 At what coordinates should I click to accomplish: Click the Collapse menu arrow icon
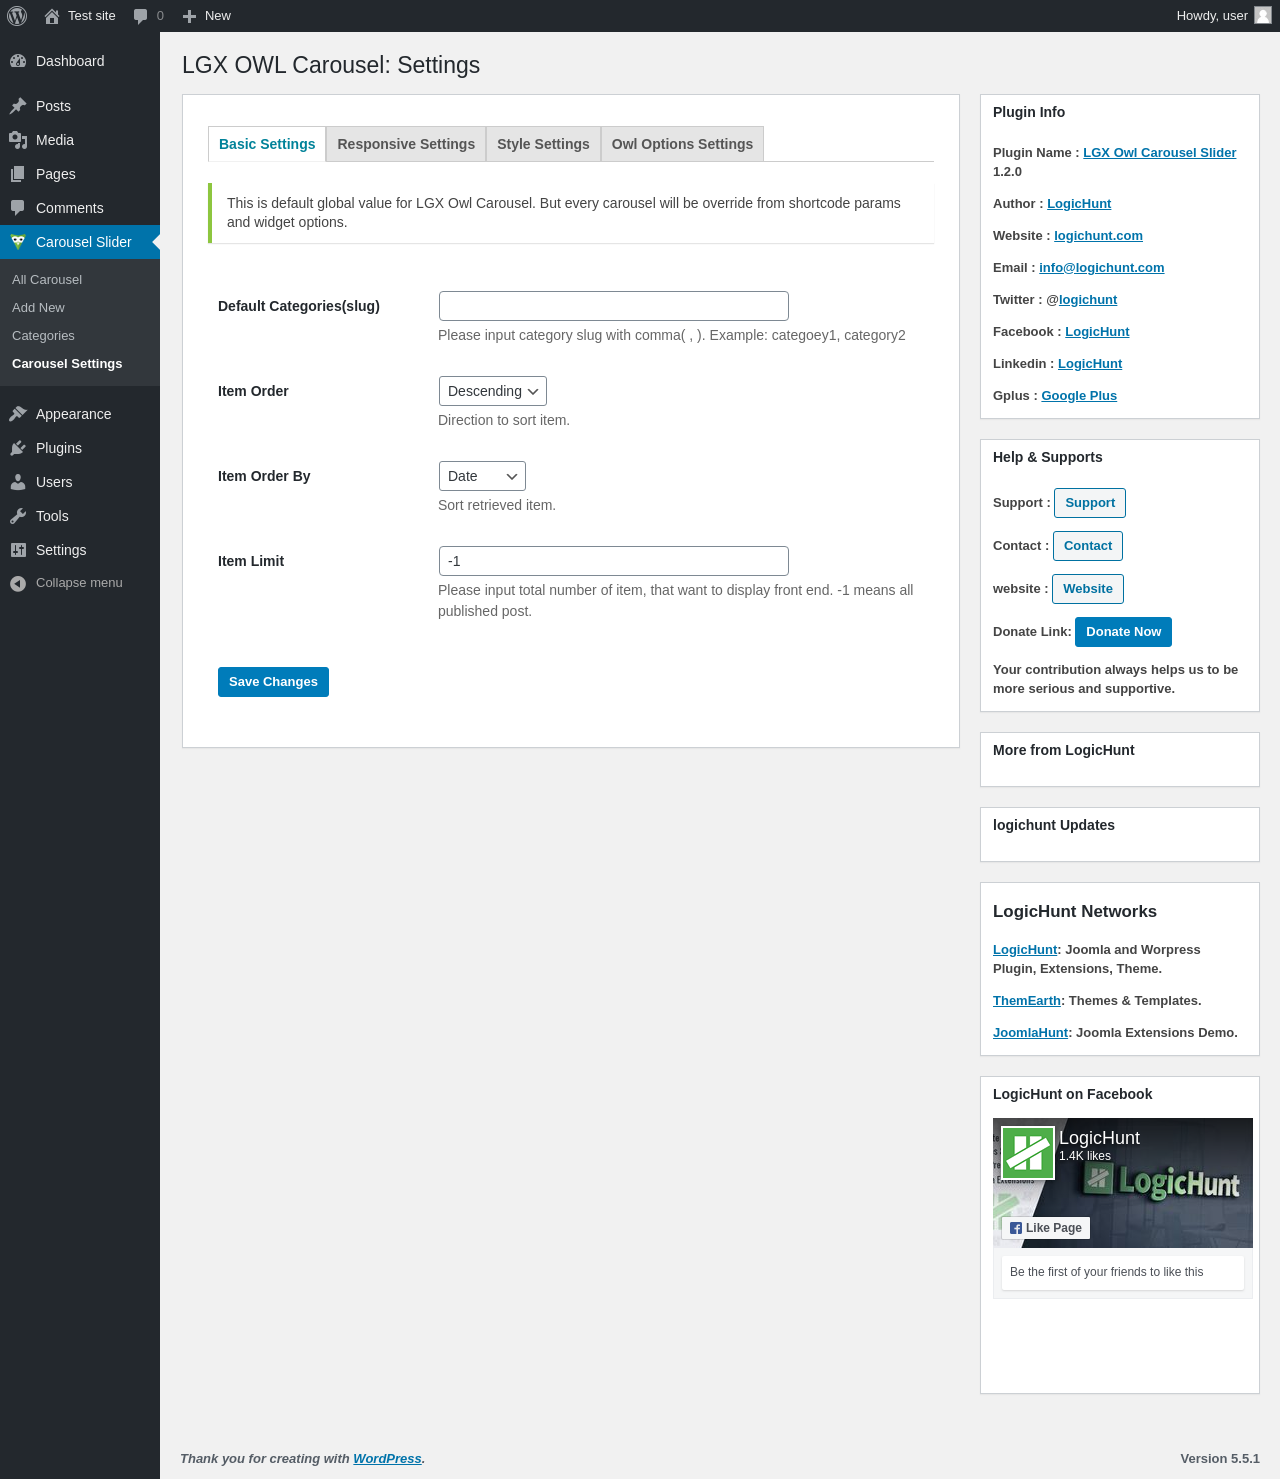18,583
